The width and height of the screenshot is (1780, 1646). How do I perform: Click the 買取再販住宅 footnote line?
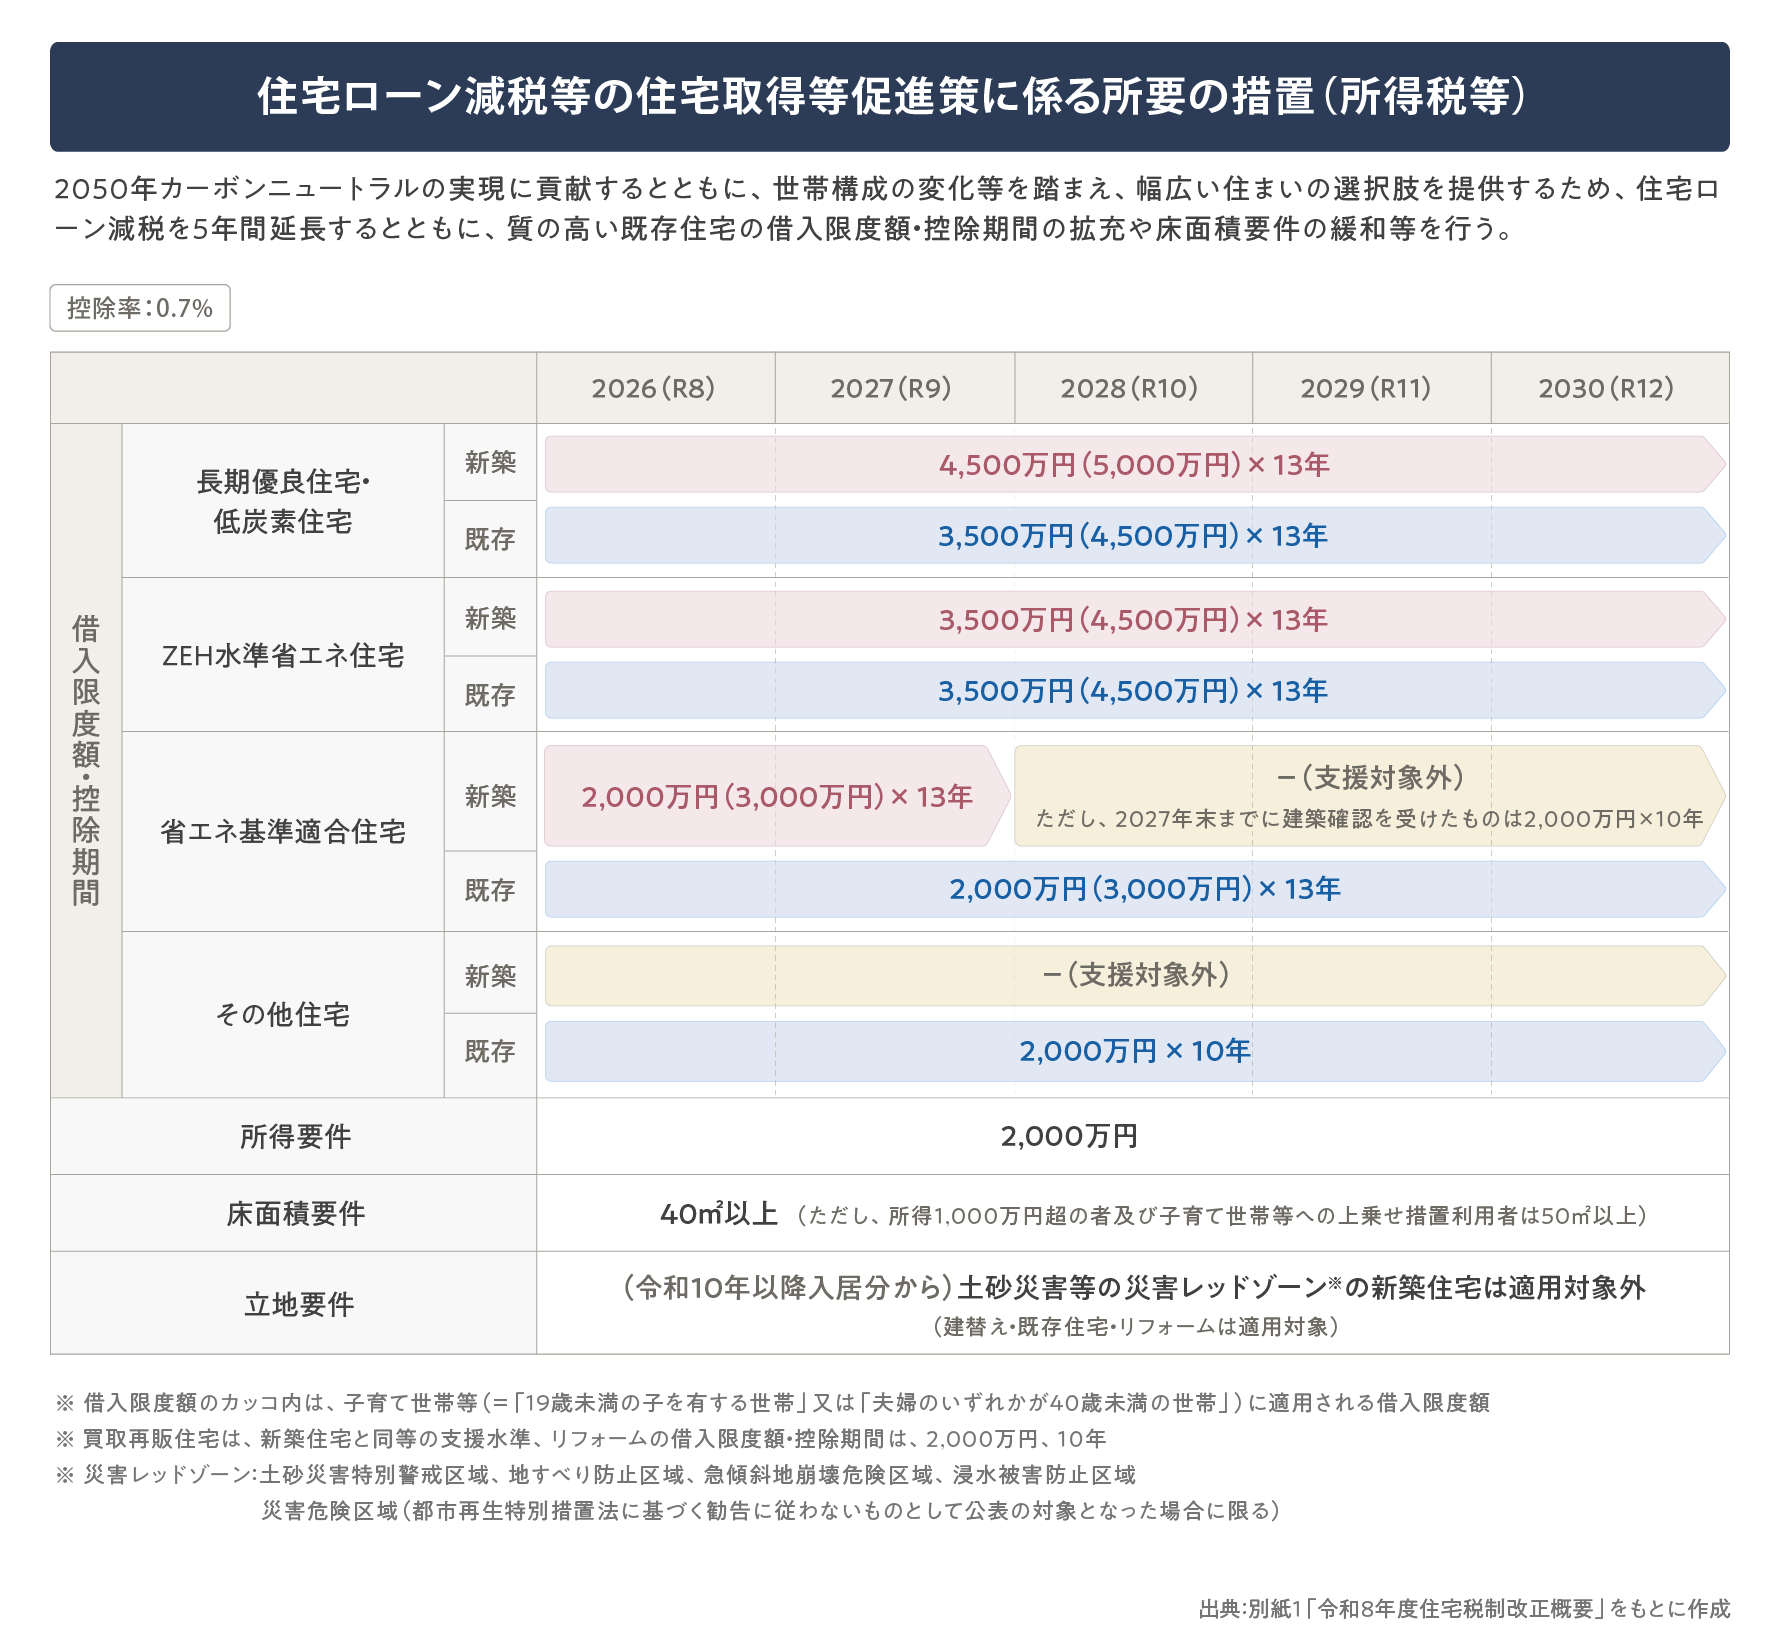point(580,1439)
